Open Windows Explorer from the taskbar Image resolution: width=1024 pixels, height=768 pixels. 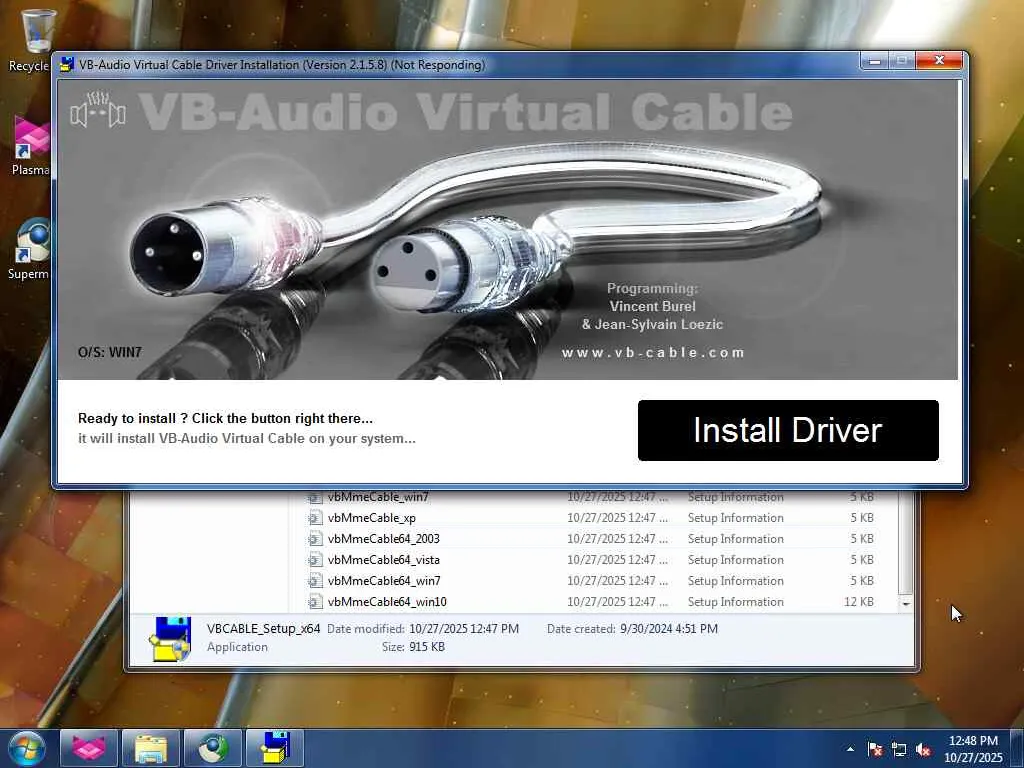(151, 748)
